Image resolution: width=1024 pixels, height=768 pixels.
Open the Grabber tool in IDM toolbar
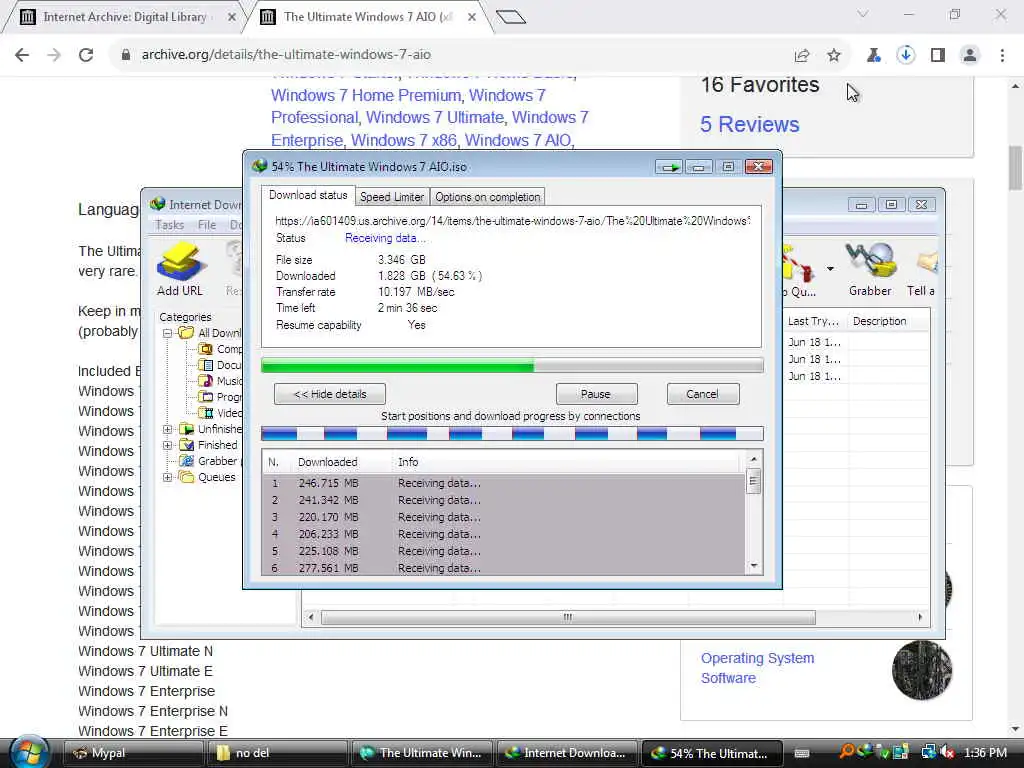870,269
